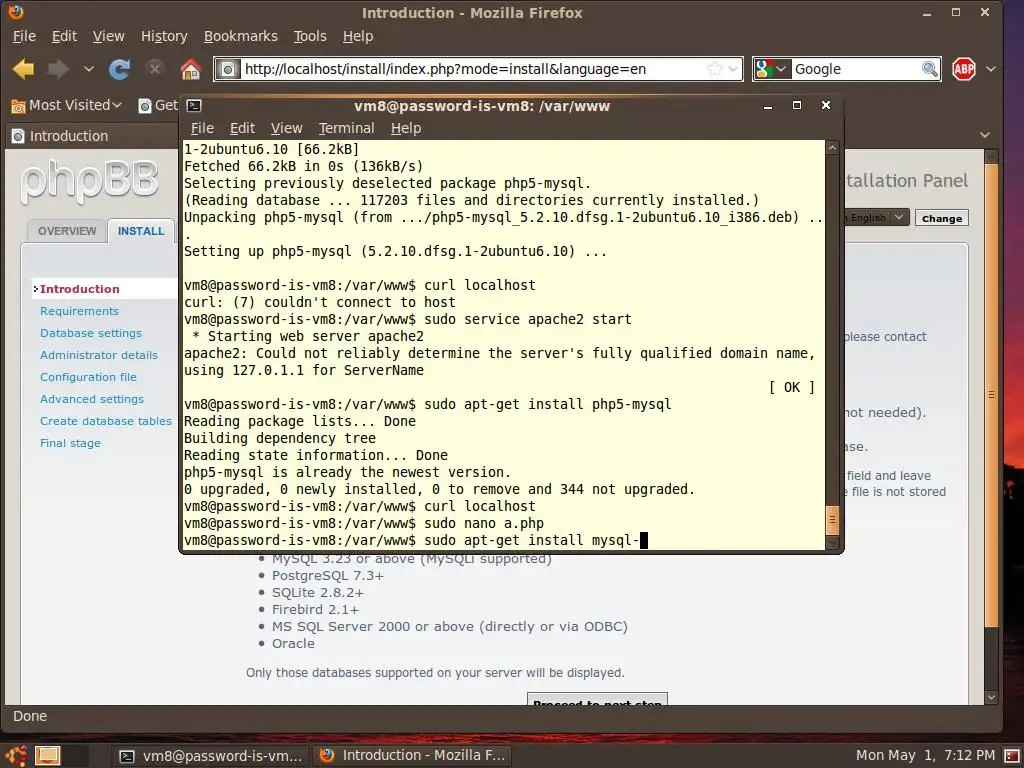
Task: Maximize the terminal window
Action: pyautogui.click(x=797, y=105)
